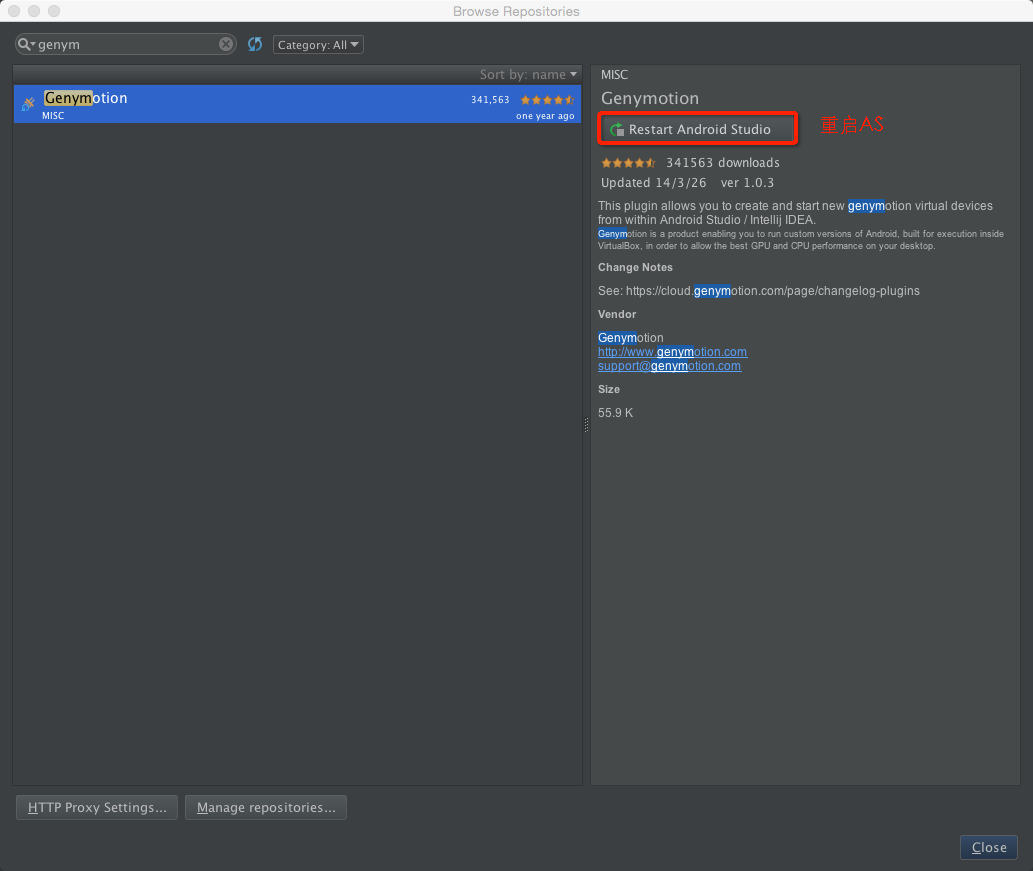Click the panel splitter handle
Viewport: 1033px width, 871px height.
point(586,425)
